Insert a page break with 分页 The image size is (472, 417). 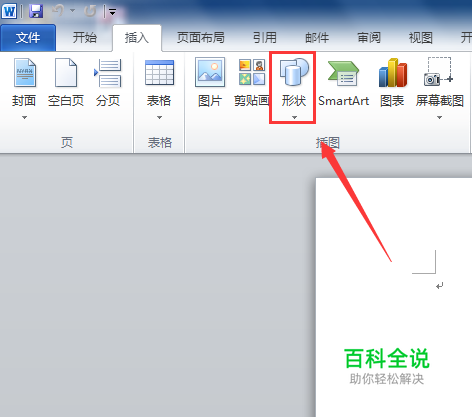pyautogui.click(x=108, y=83)
